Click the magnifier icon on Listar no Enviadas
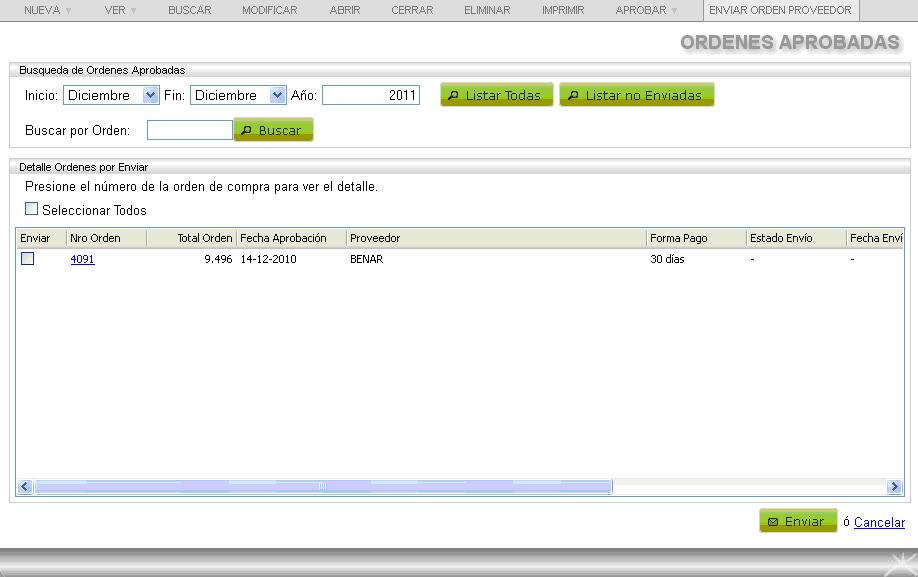 point(574,95)
